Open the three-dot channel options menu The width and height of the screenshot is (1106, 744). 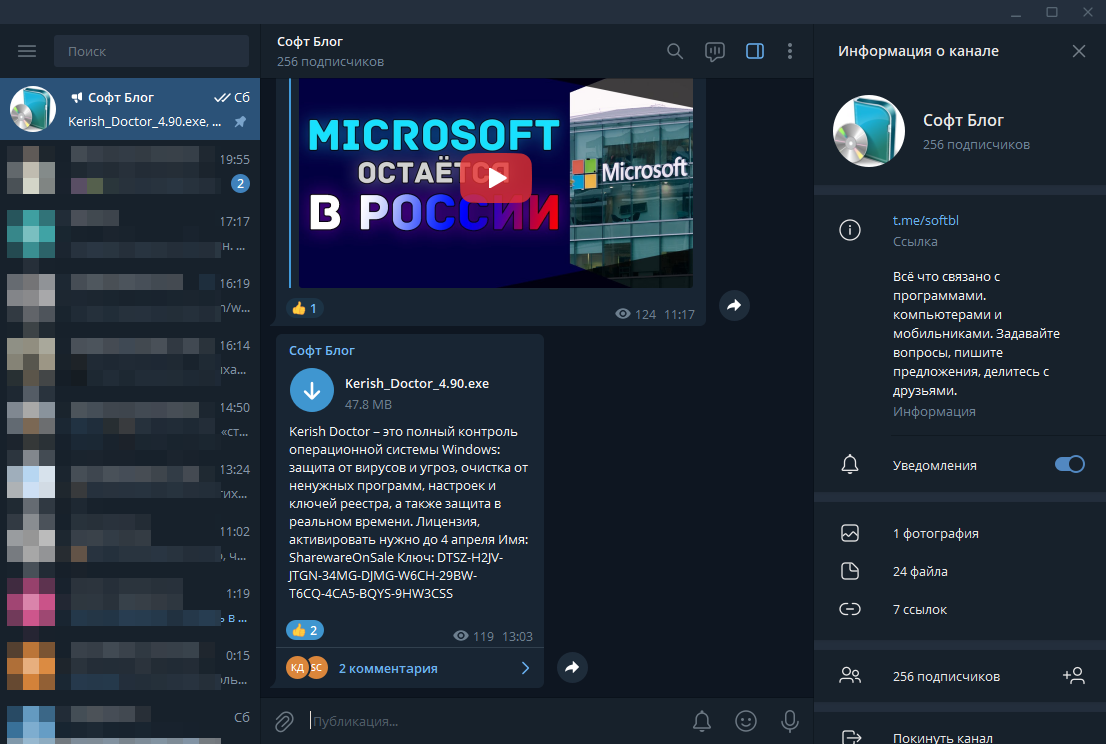coord(790,51)
